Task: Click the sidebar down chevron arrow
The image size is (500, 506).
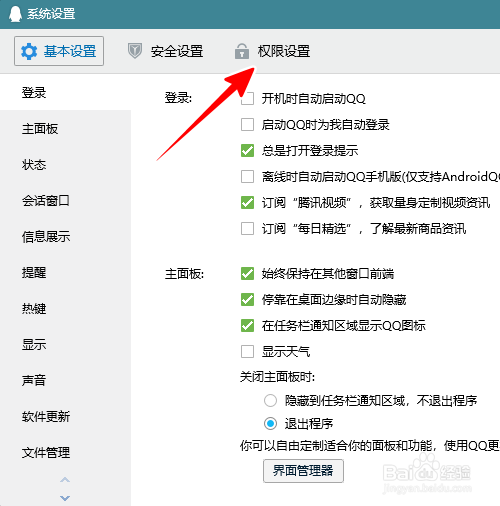Action: pos(65,498)
